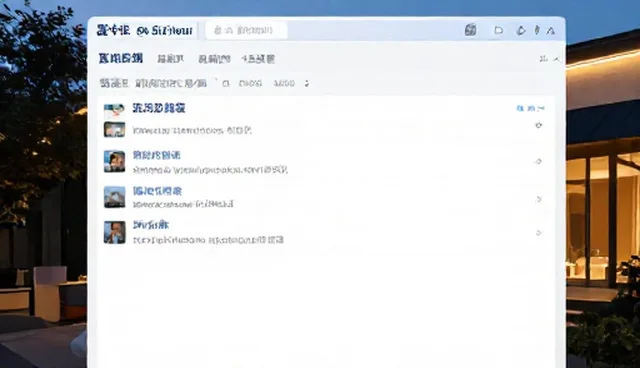Image resolution: width=640 pixels, height=368 pixels.
Task: Open the man's face thumbnail in the last entry
Action: tap(114, 232)
